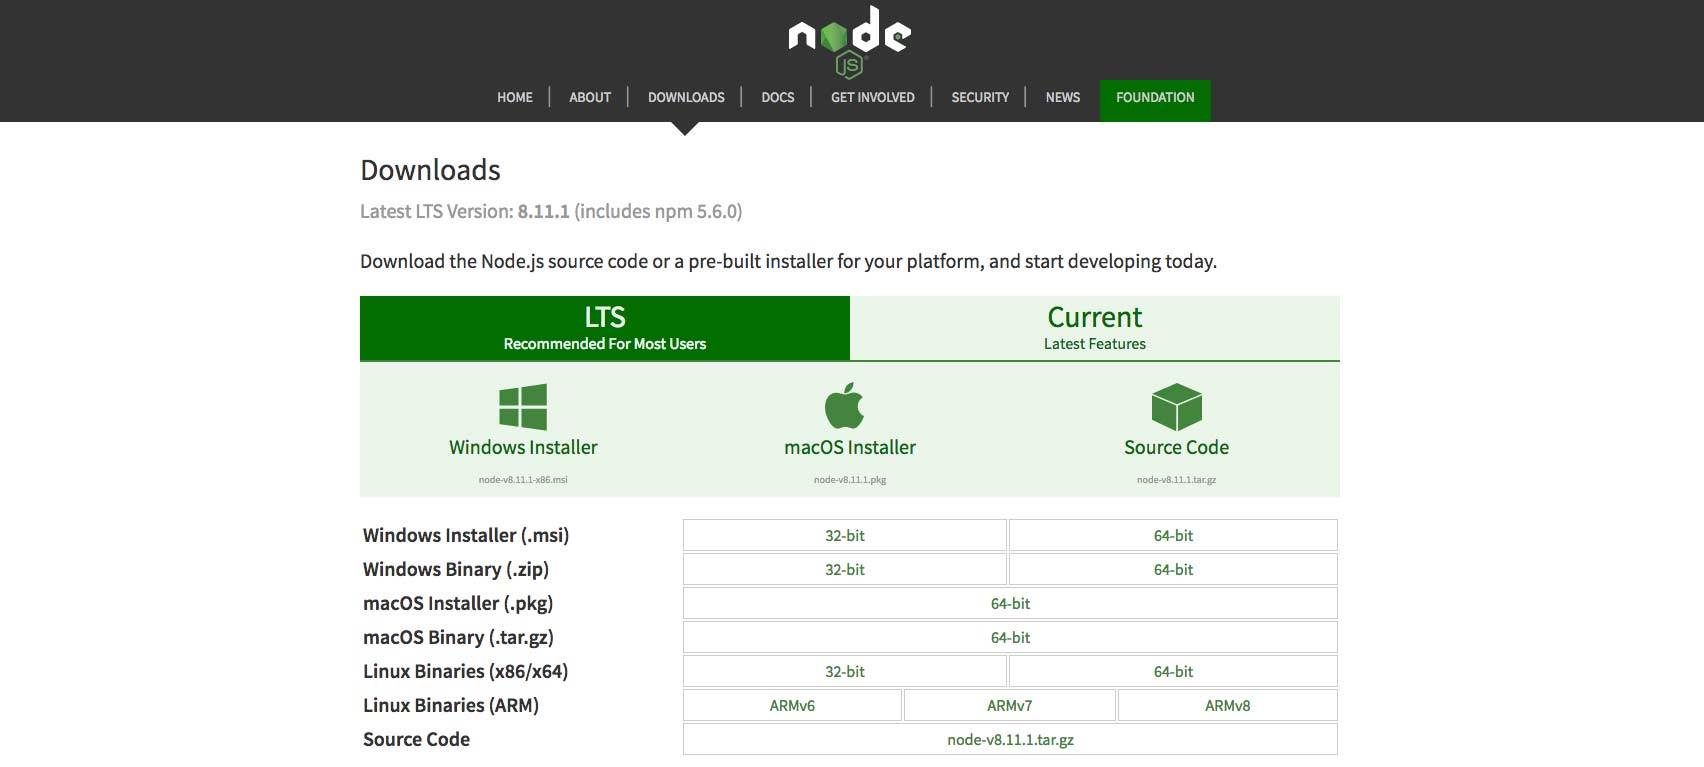This screenshot has height=767, width=1704.
Task: Click node-v8.11.1.tar.gz under the cube icon
Action: click(1176, 480)
